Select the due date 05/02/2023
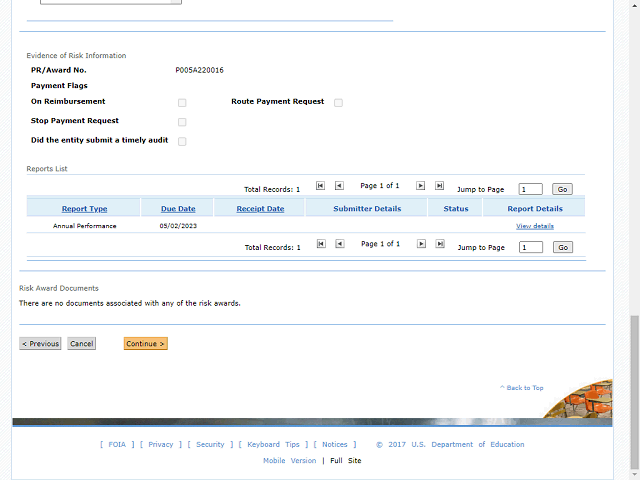The image size is (640, 480). point(178,226)
